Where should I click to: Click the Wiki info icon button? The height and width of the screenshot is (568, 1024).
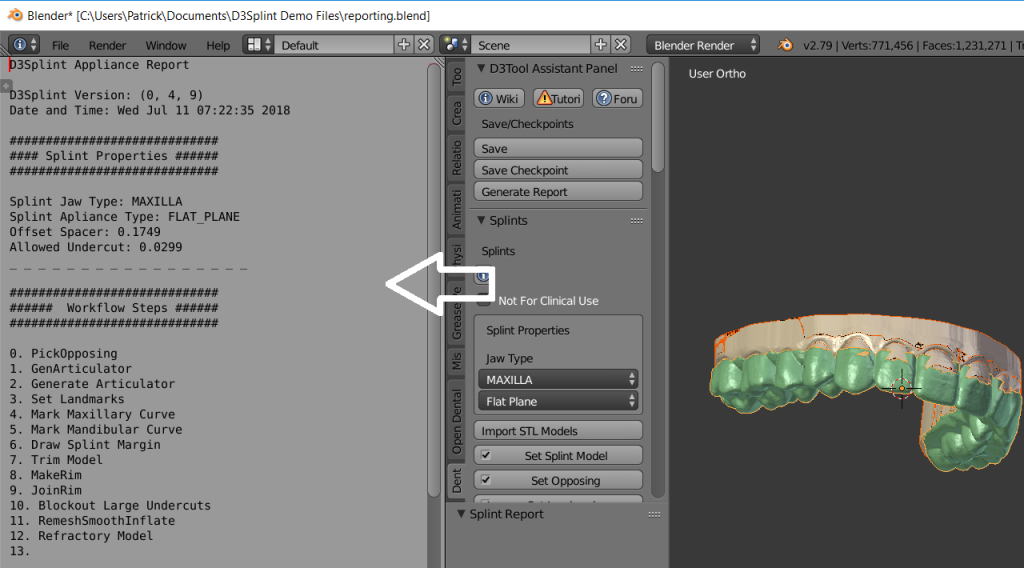point(499,99)
